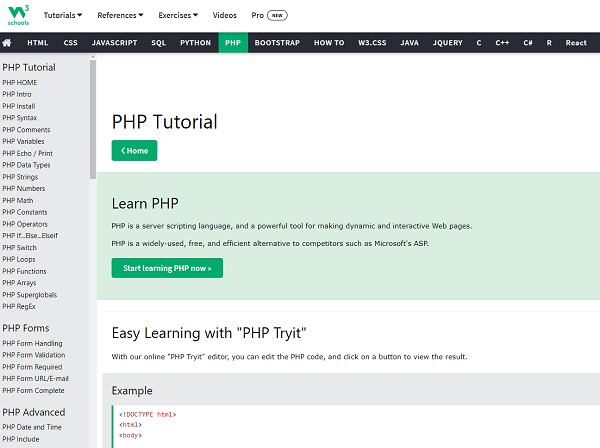Open PHP Data Types in sidebar
The height and width of the screenshot is (448, 600).
[26, 165]
